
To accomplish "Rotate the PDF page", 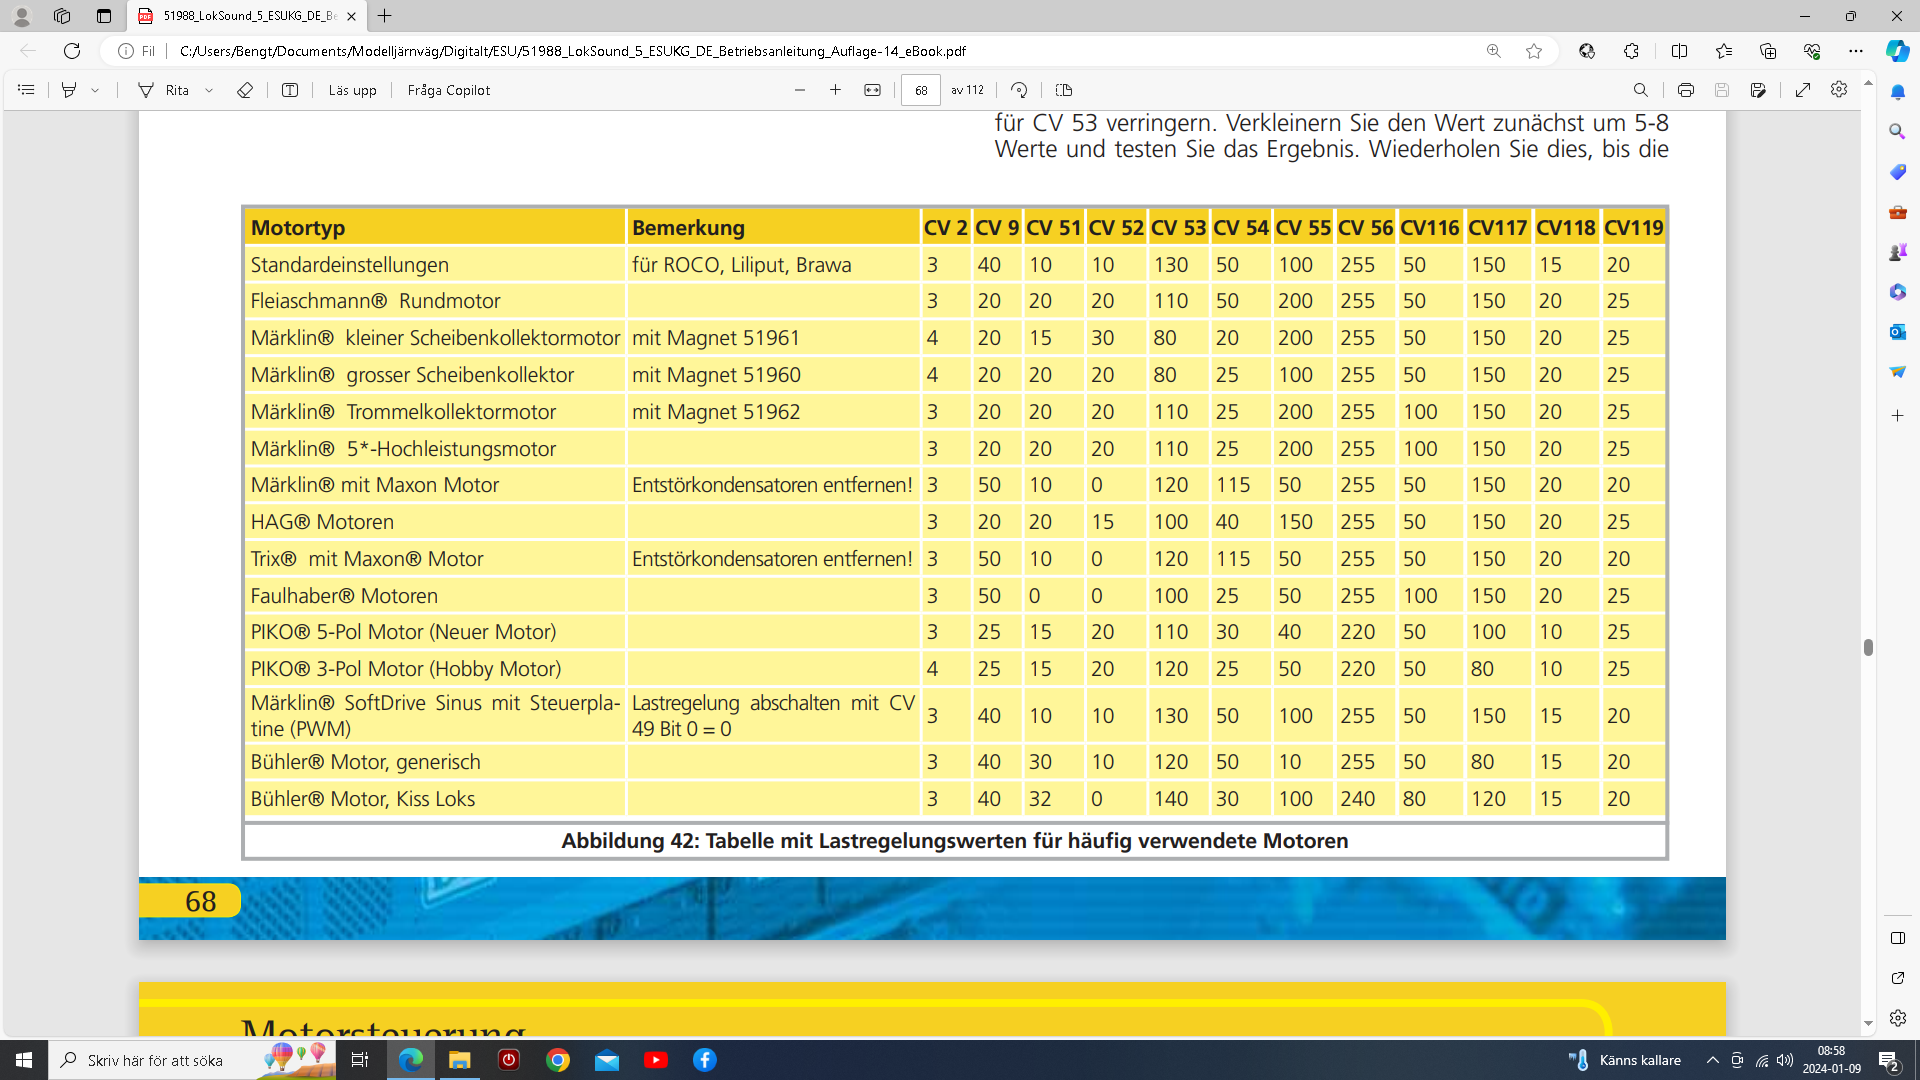I will pyautogui.click(x=1019, y=90).
